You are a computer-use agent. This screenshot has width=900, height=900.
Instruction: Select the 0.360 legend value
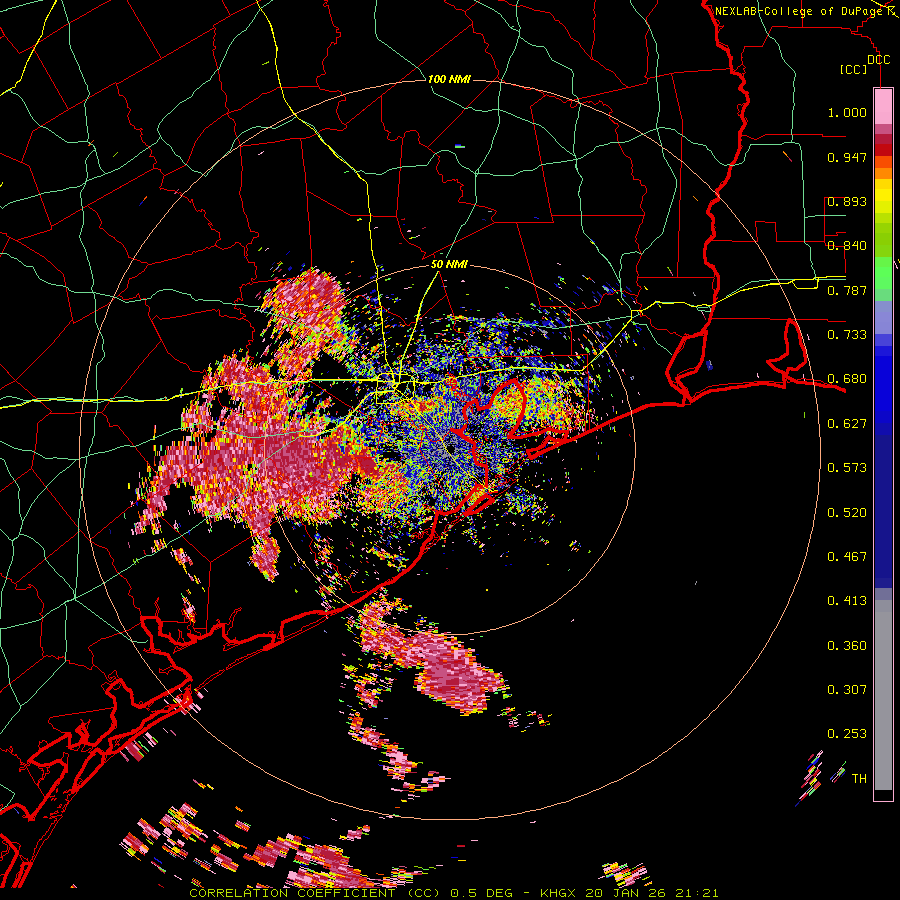(x=847, y=646)
